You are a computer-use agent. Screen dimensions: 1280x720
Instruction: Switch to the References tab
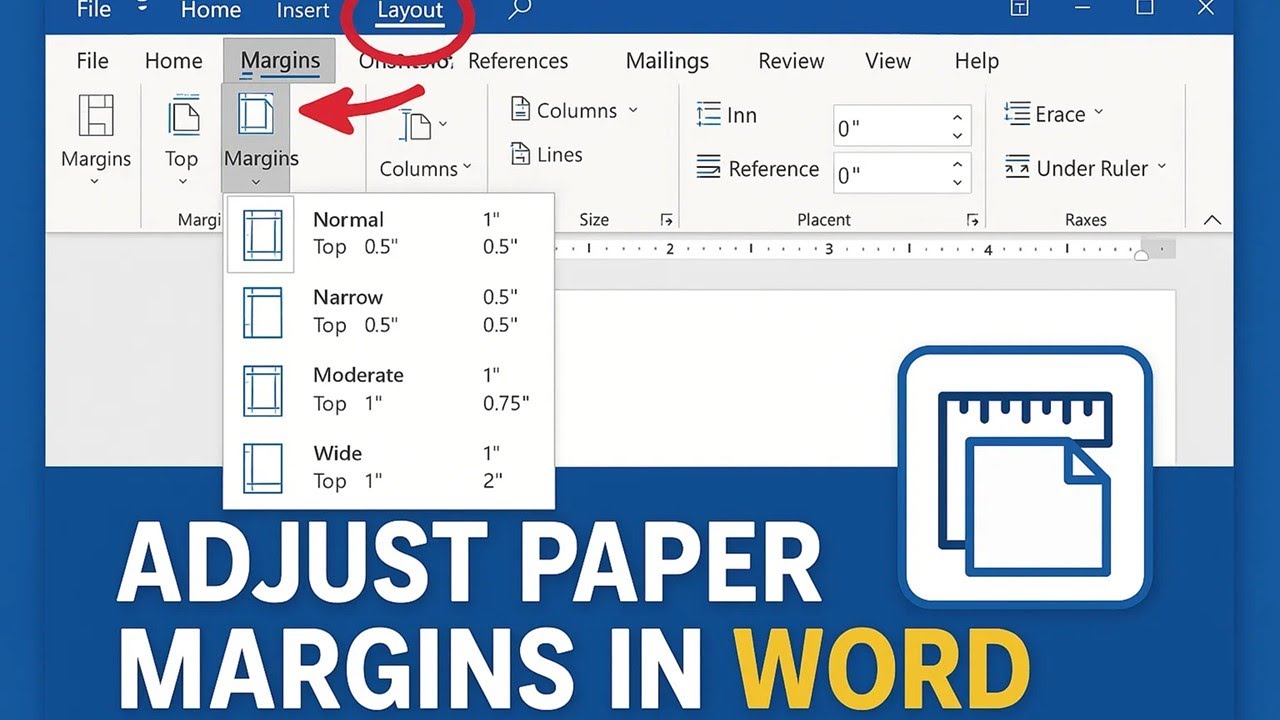pyautogui.click(x=518, y=61)
